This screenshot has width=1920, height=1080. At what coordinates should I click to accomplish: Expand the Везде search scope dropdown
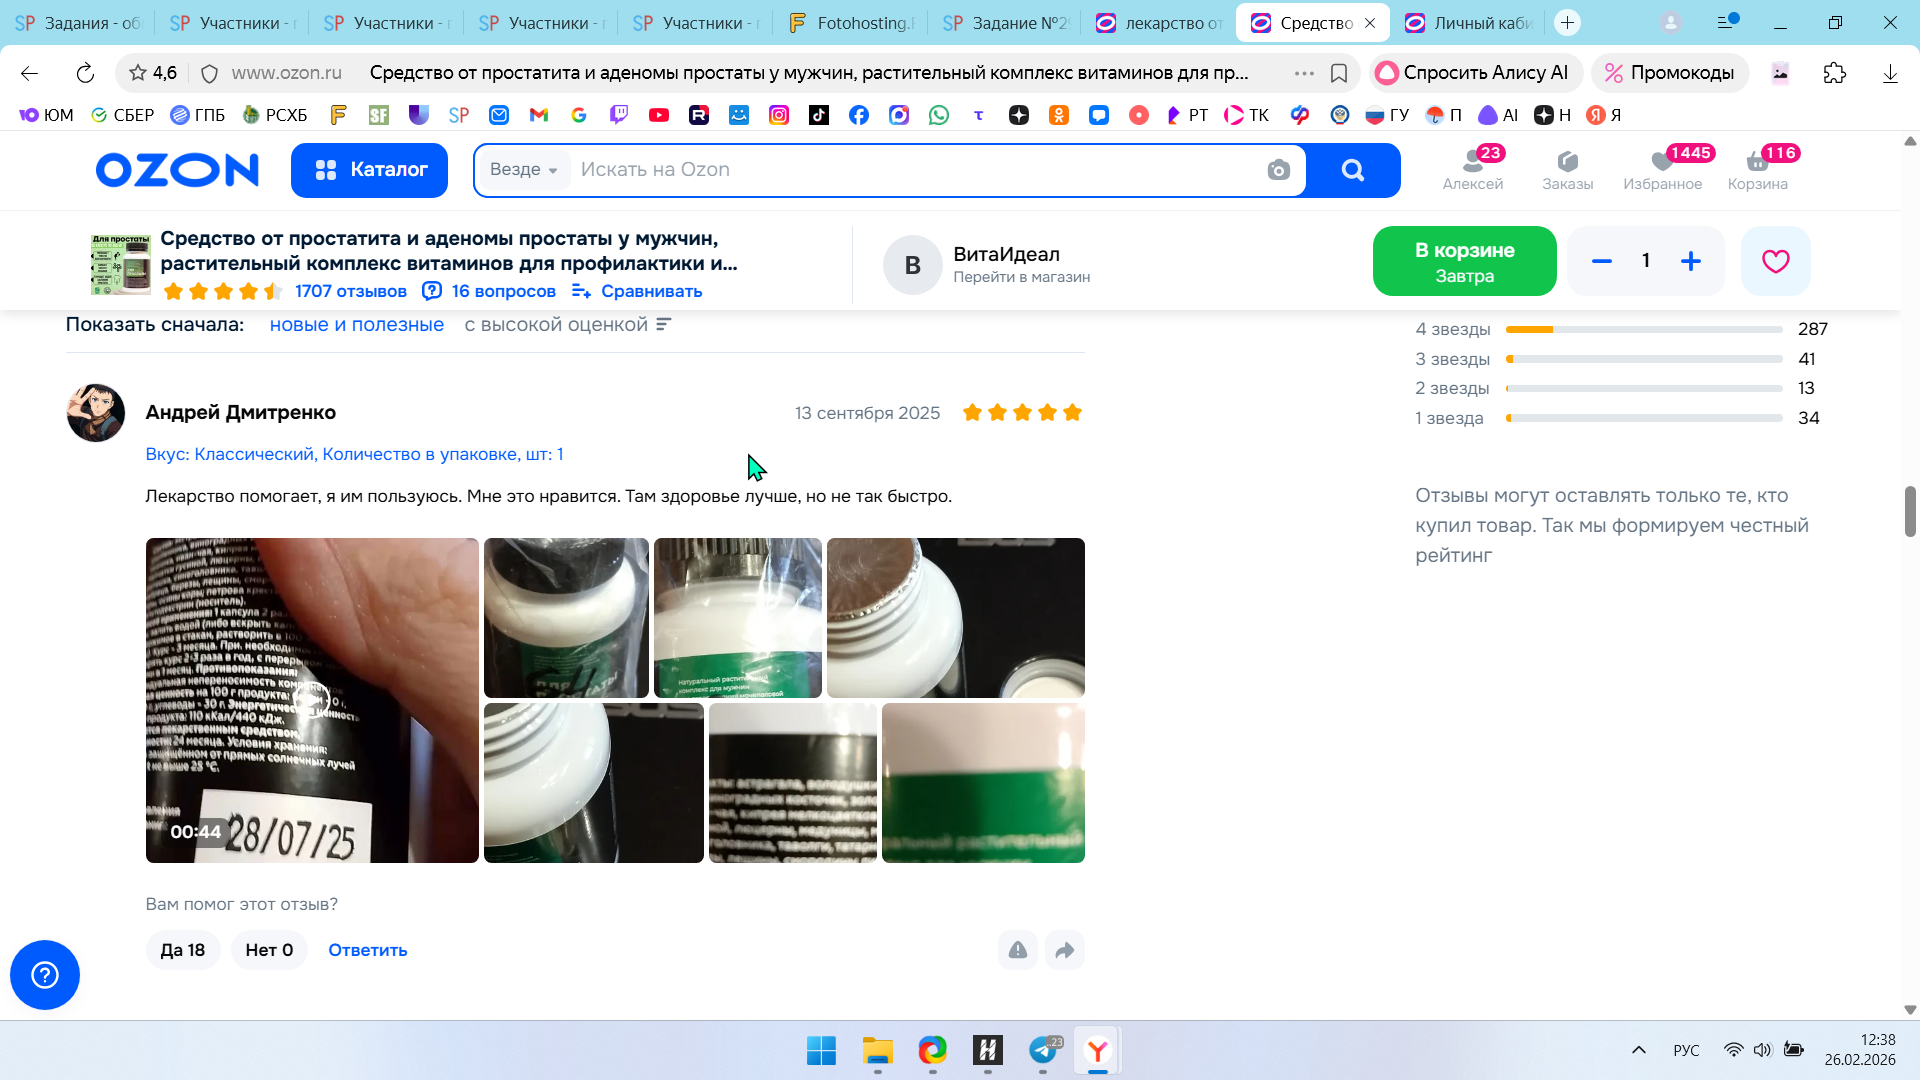coord(524,170)
